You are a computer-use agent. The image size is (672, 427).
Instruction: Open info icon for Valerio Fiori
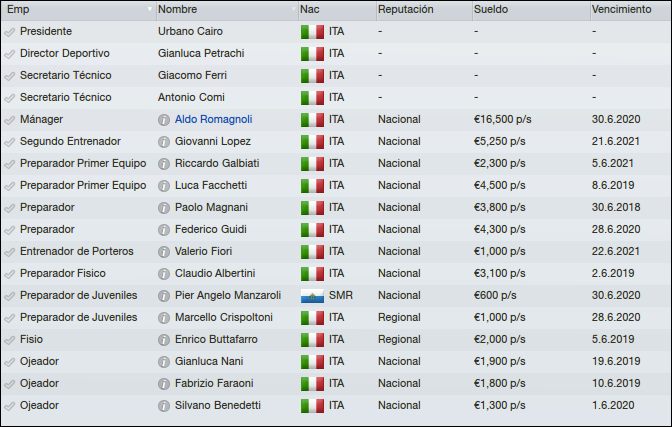[164, 252]
